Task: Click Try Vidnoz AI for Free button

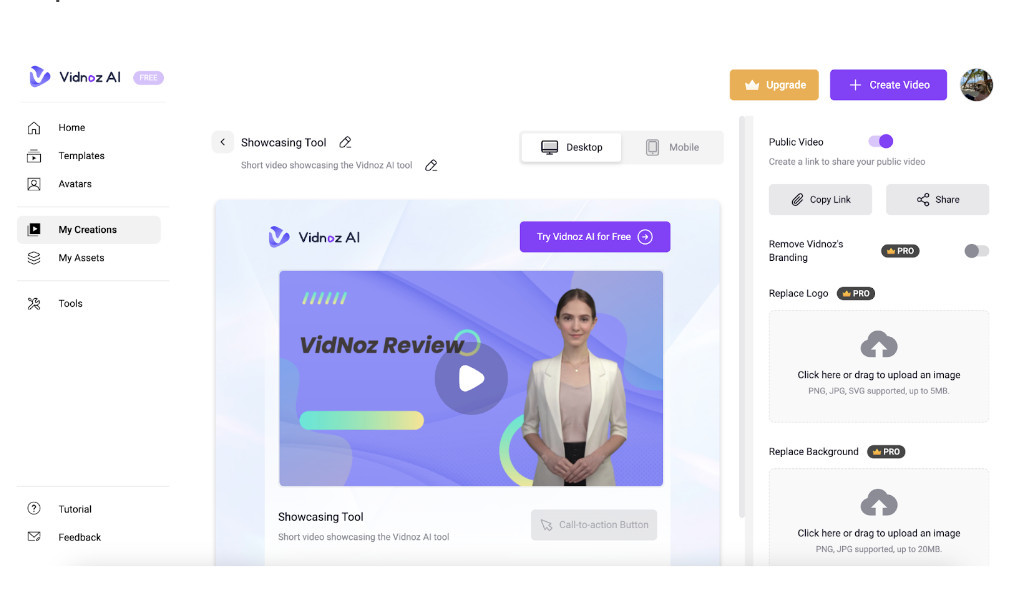Action: tap(595, 237)
